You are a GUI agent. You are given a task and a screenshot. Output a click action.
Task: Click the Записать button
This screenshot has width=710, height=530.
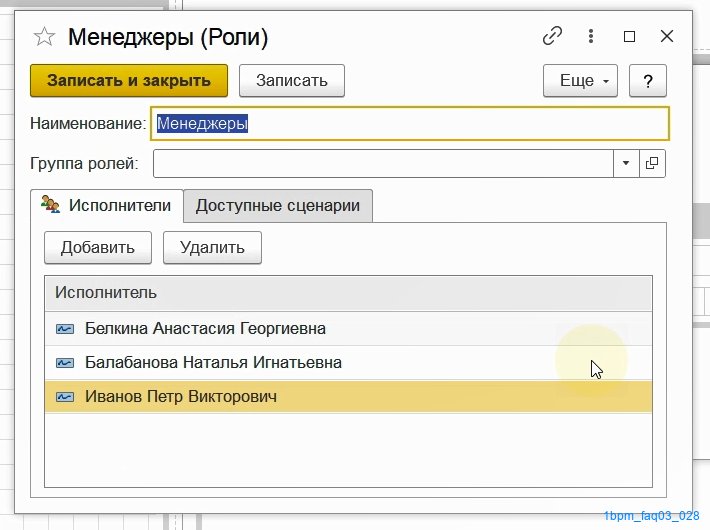[x=292, y=81]
